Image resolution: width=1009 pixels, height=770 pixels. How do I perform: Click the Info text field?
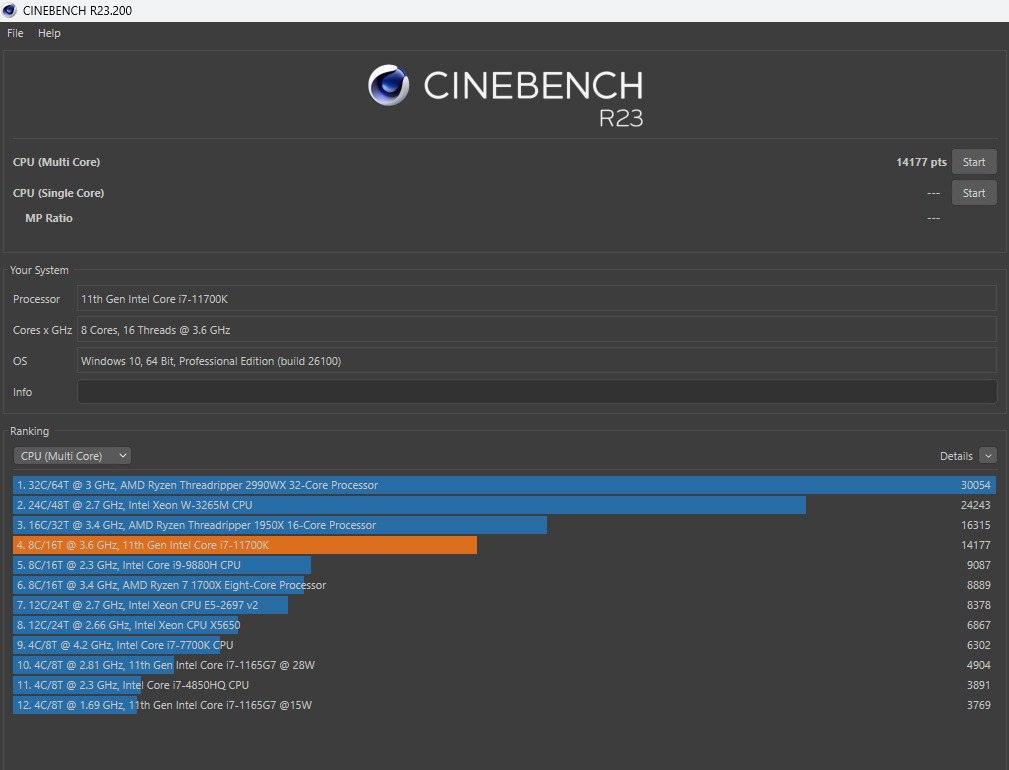(537, 392)
